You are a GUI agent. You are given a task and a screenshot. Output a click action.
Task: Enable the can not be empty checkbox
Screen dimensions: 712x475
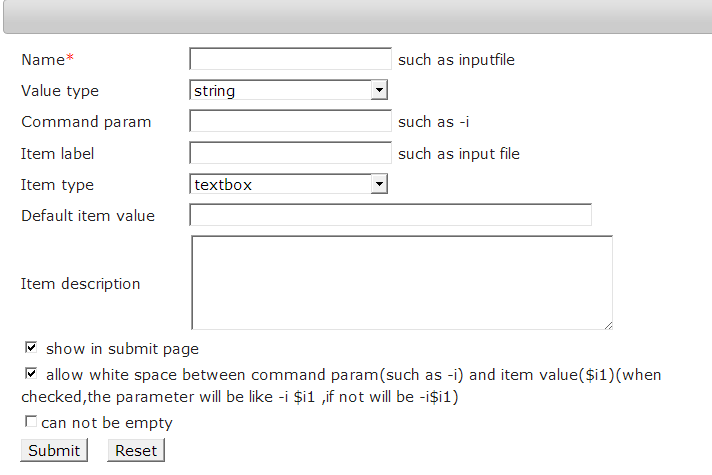click(31, 422)
